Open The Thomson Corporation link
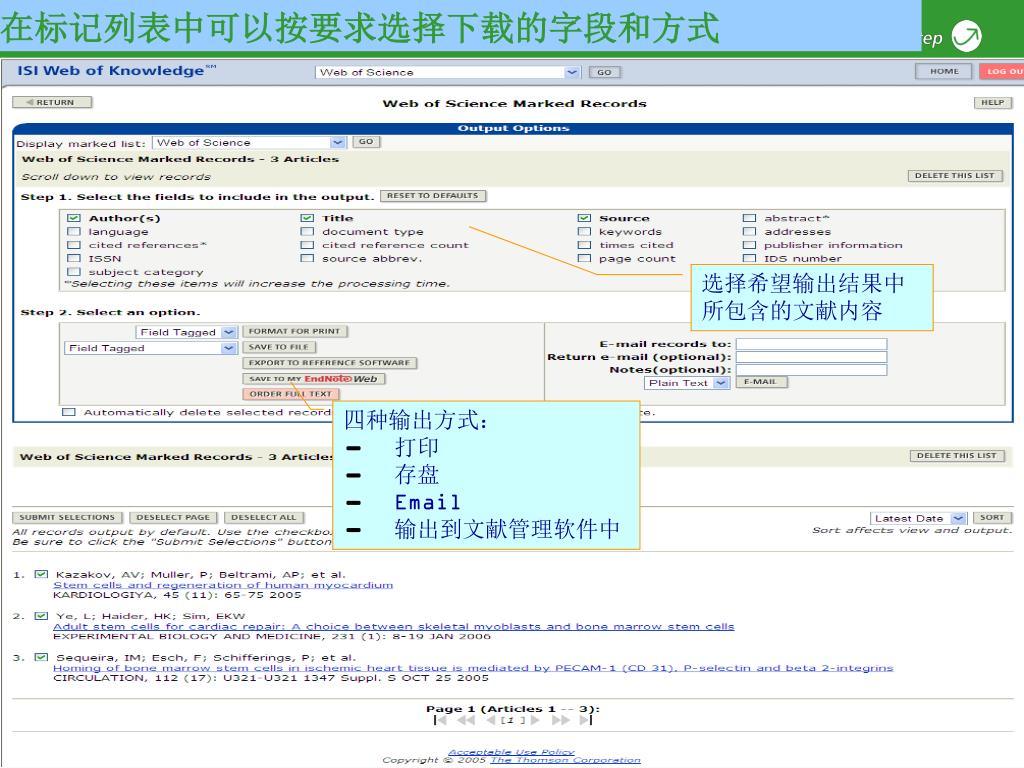Viewport: 1024px width, 768px height. (566, 760)
